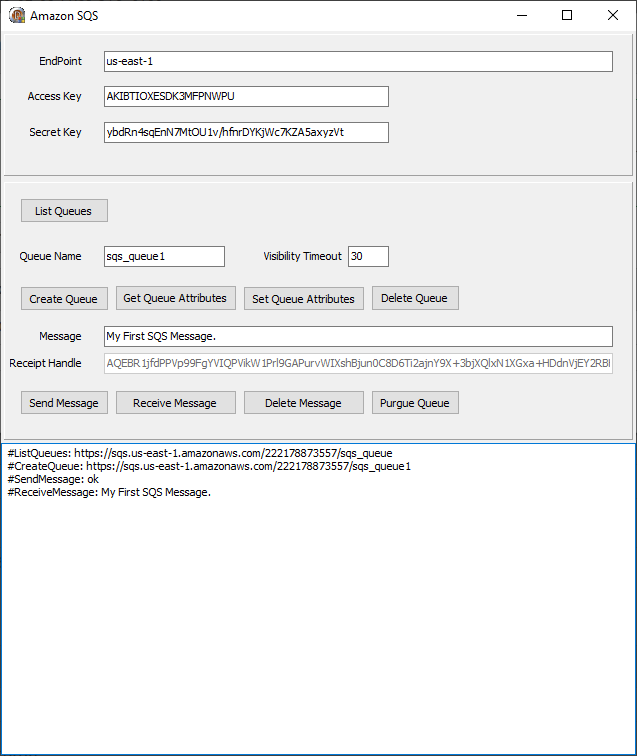637x756 pixels.
Task: Click the Delete Message button
Action: [x=304, y=403]
